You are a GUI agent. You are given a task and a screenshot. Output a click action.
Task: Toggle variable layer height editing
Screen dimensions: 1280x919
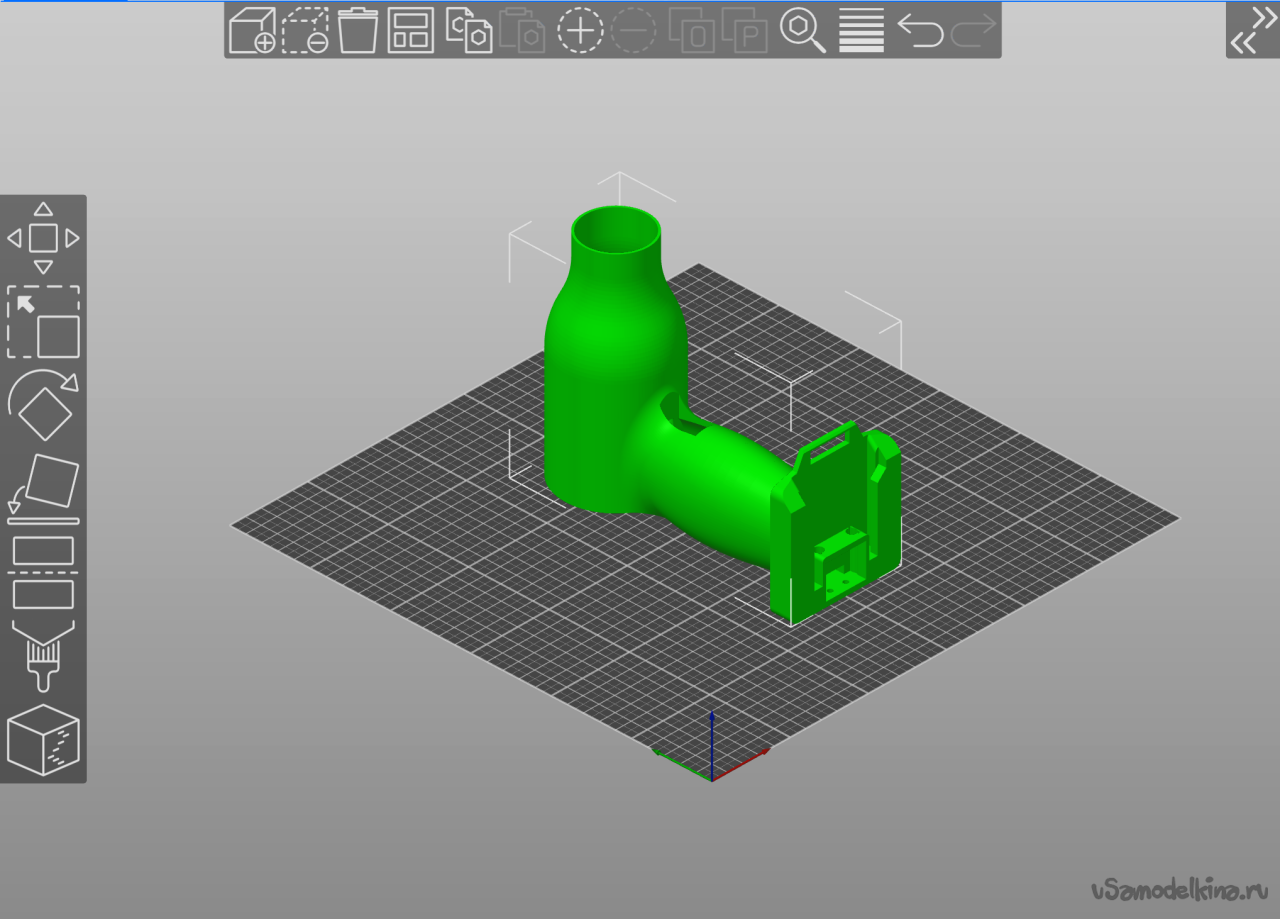(x=861, y=31)
